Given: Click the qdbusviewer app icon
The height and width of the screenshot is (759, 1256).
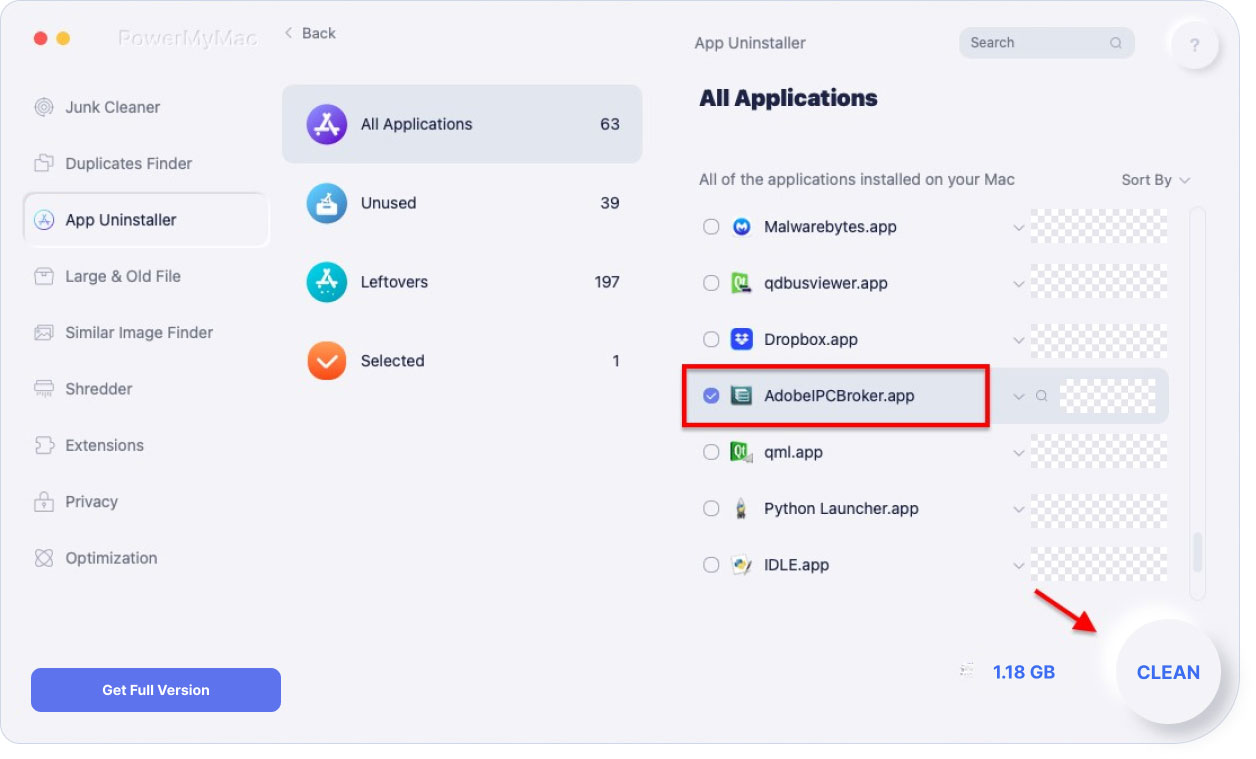Looking at the screenshot, I should tap(741, 283).
